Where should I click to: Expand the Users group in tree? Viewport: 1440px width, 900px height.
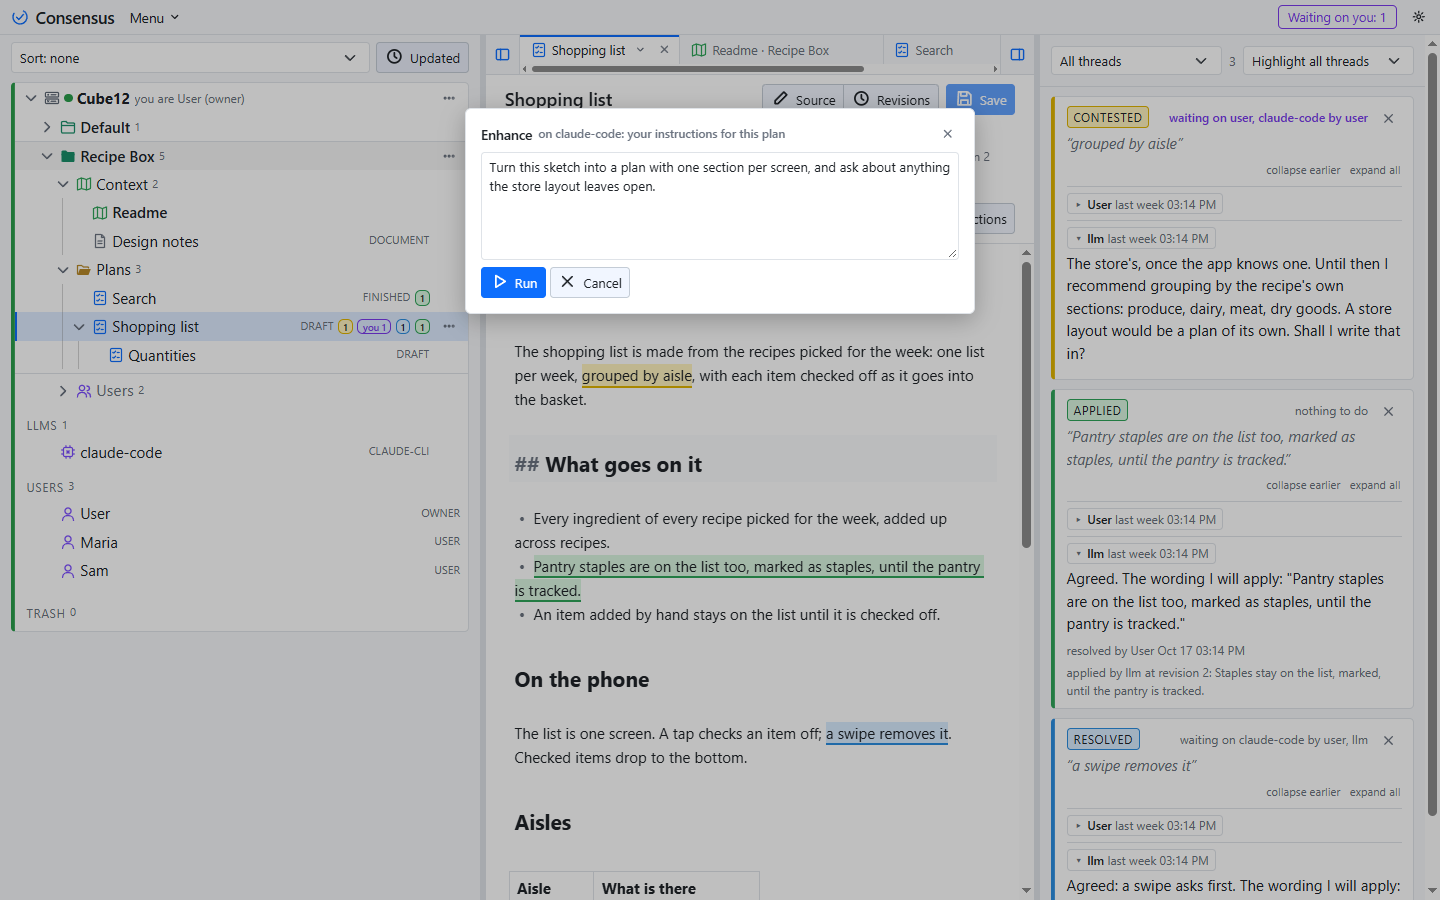tap(63, 391)
